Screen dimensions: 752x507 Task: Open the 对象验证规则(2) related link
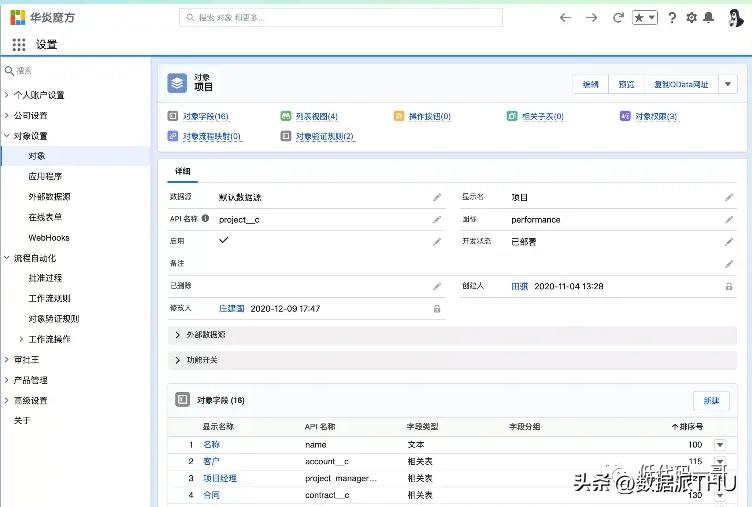click(325, 137)
